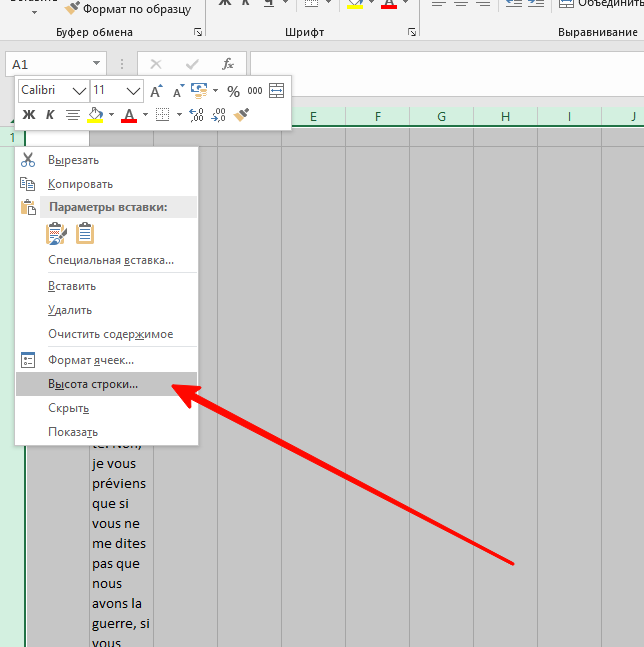Select Высота строки... menu item
This screenshot has height=647, width=644.
click(x=106, y=384)
